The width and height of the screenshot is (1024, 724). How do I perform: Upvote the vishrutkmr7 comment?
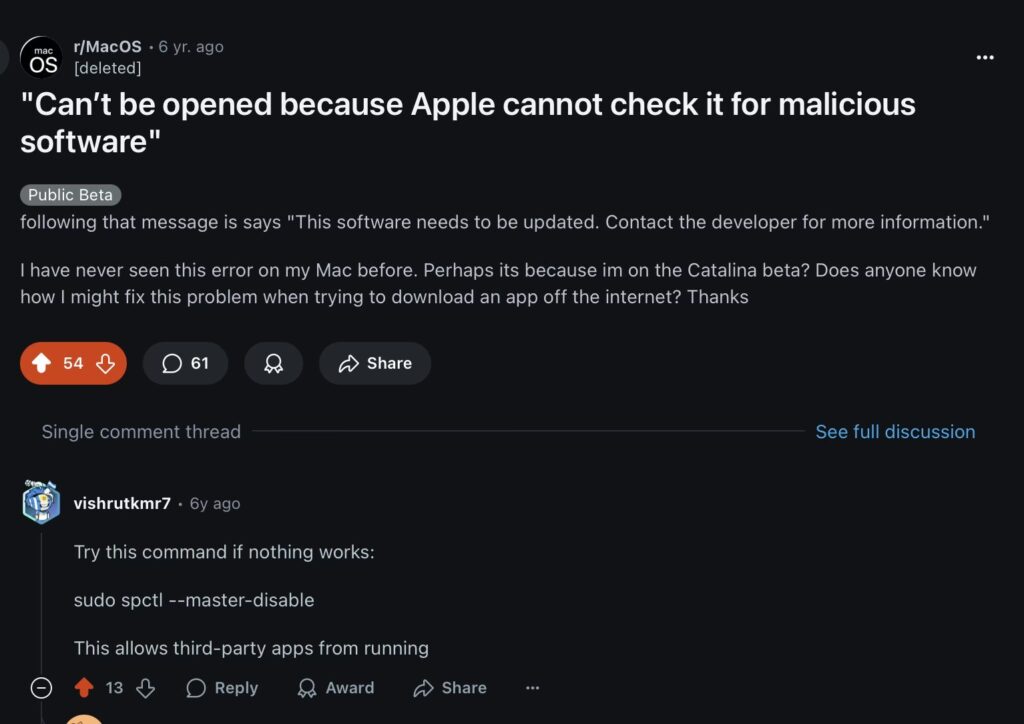(84, 688)
